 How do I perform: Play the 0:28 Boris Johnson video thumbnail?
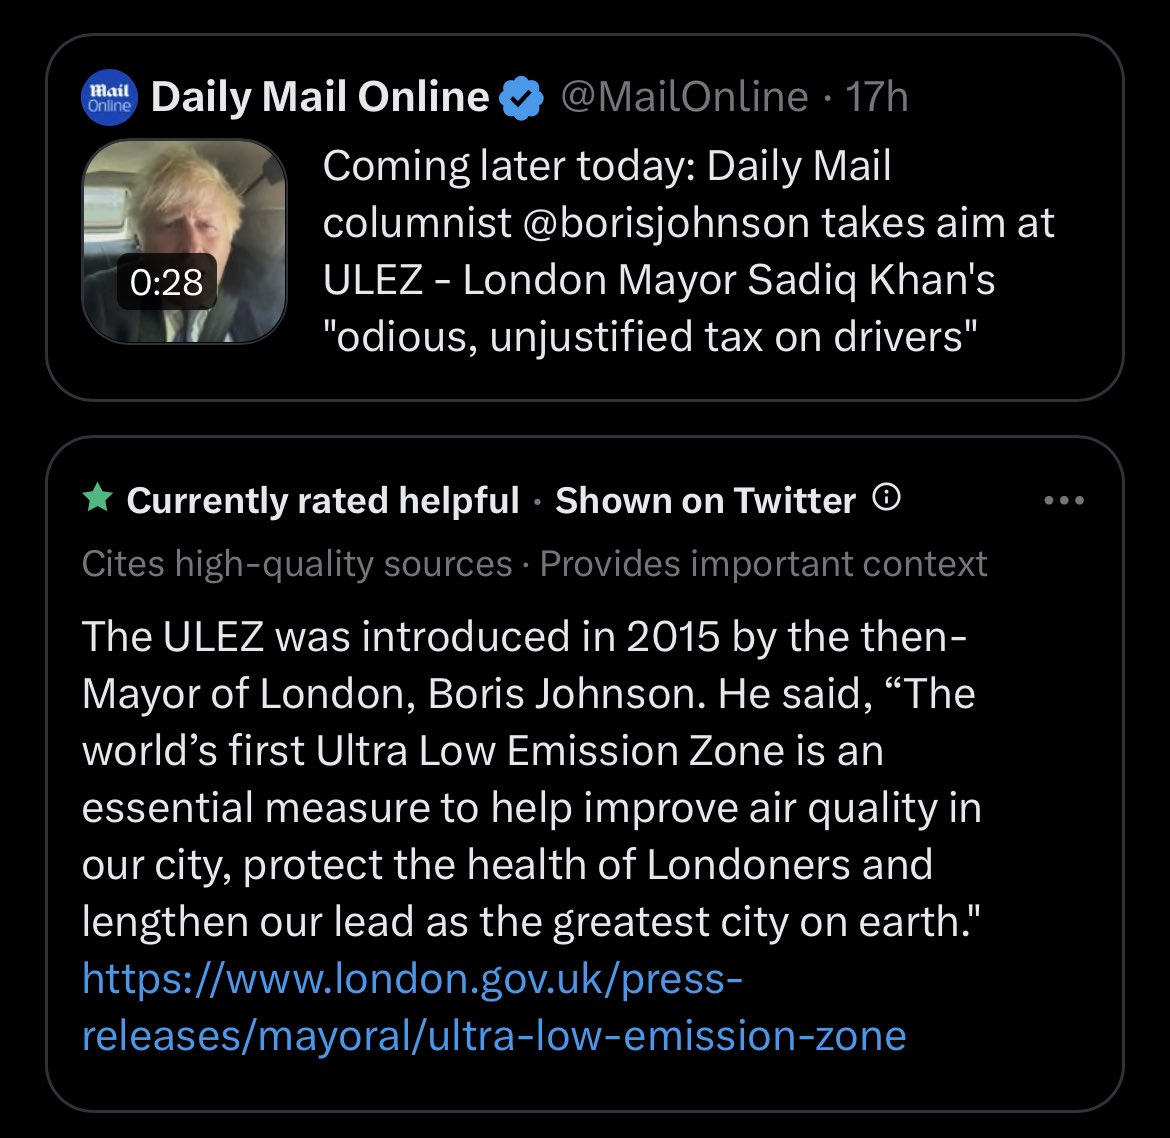[184, 242]
